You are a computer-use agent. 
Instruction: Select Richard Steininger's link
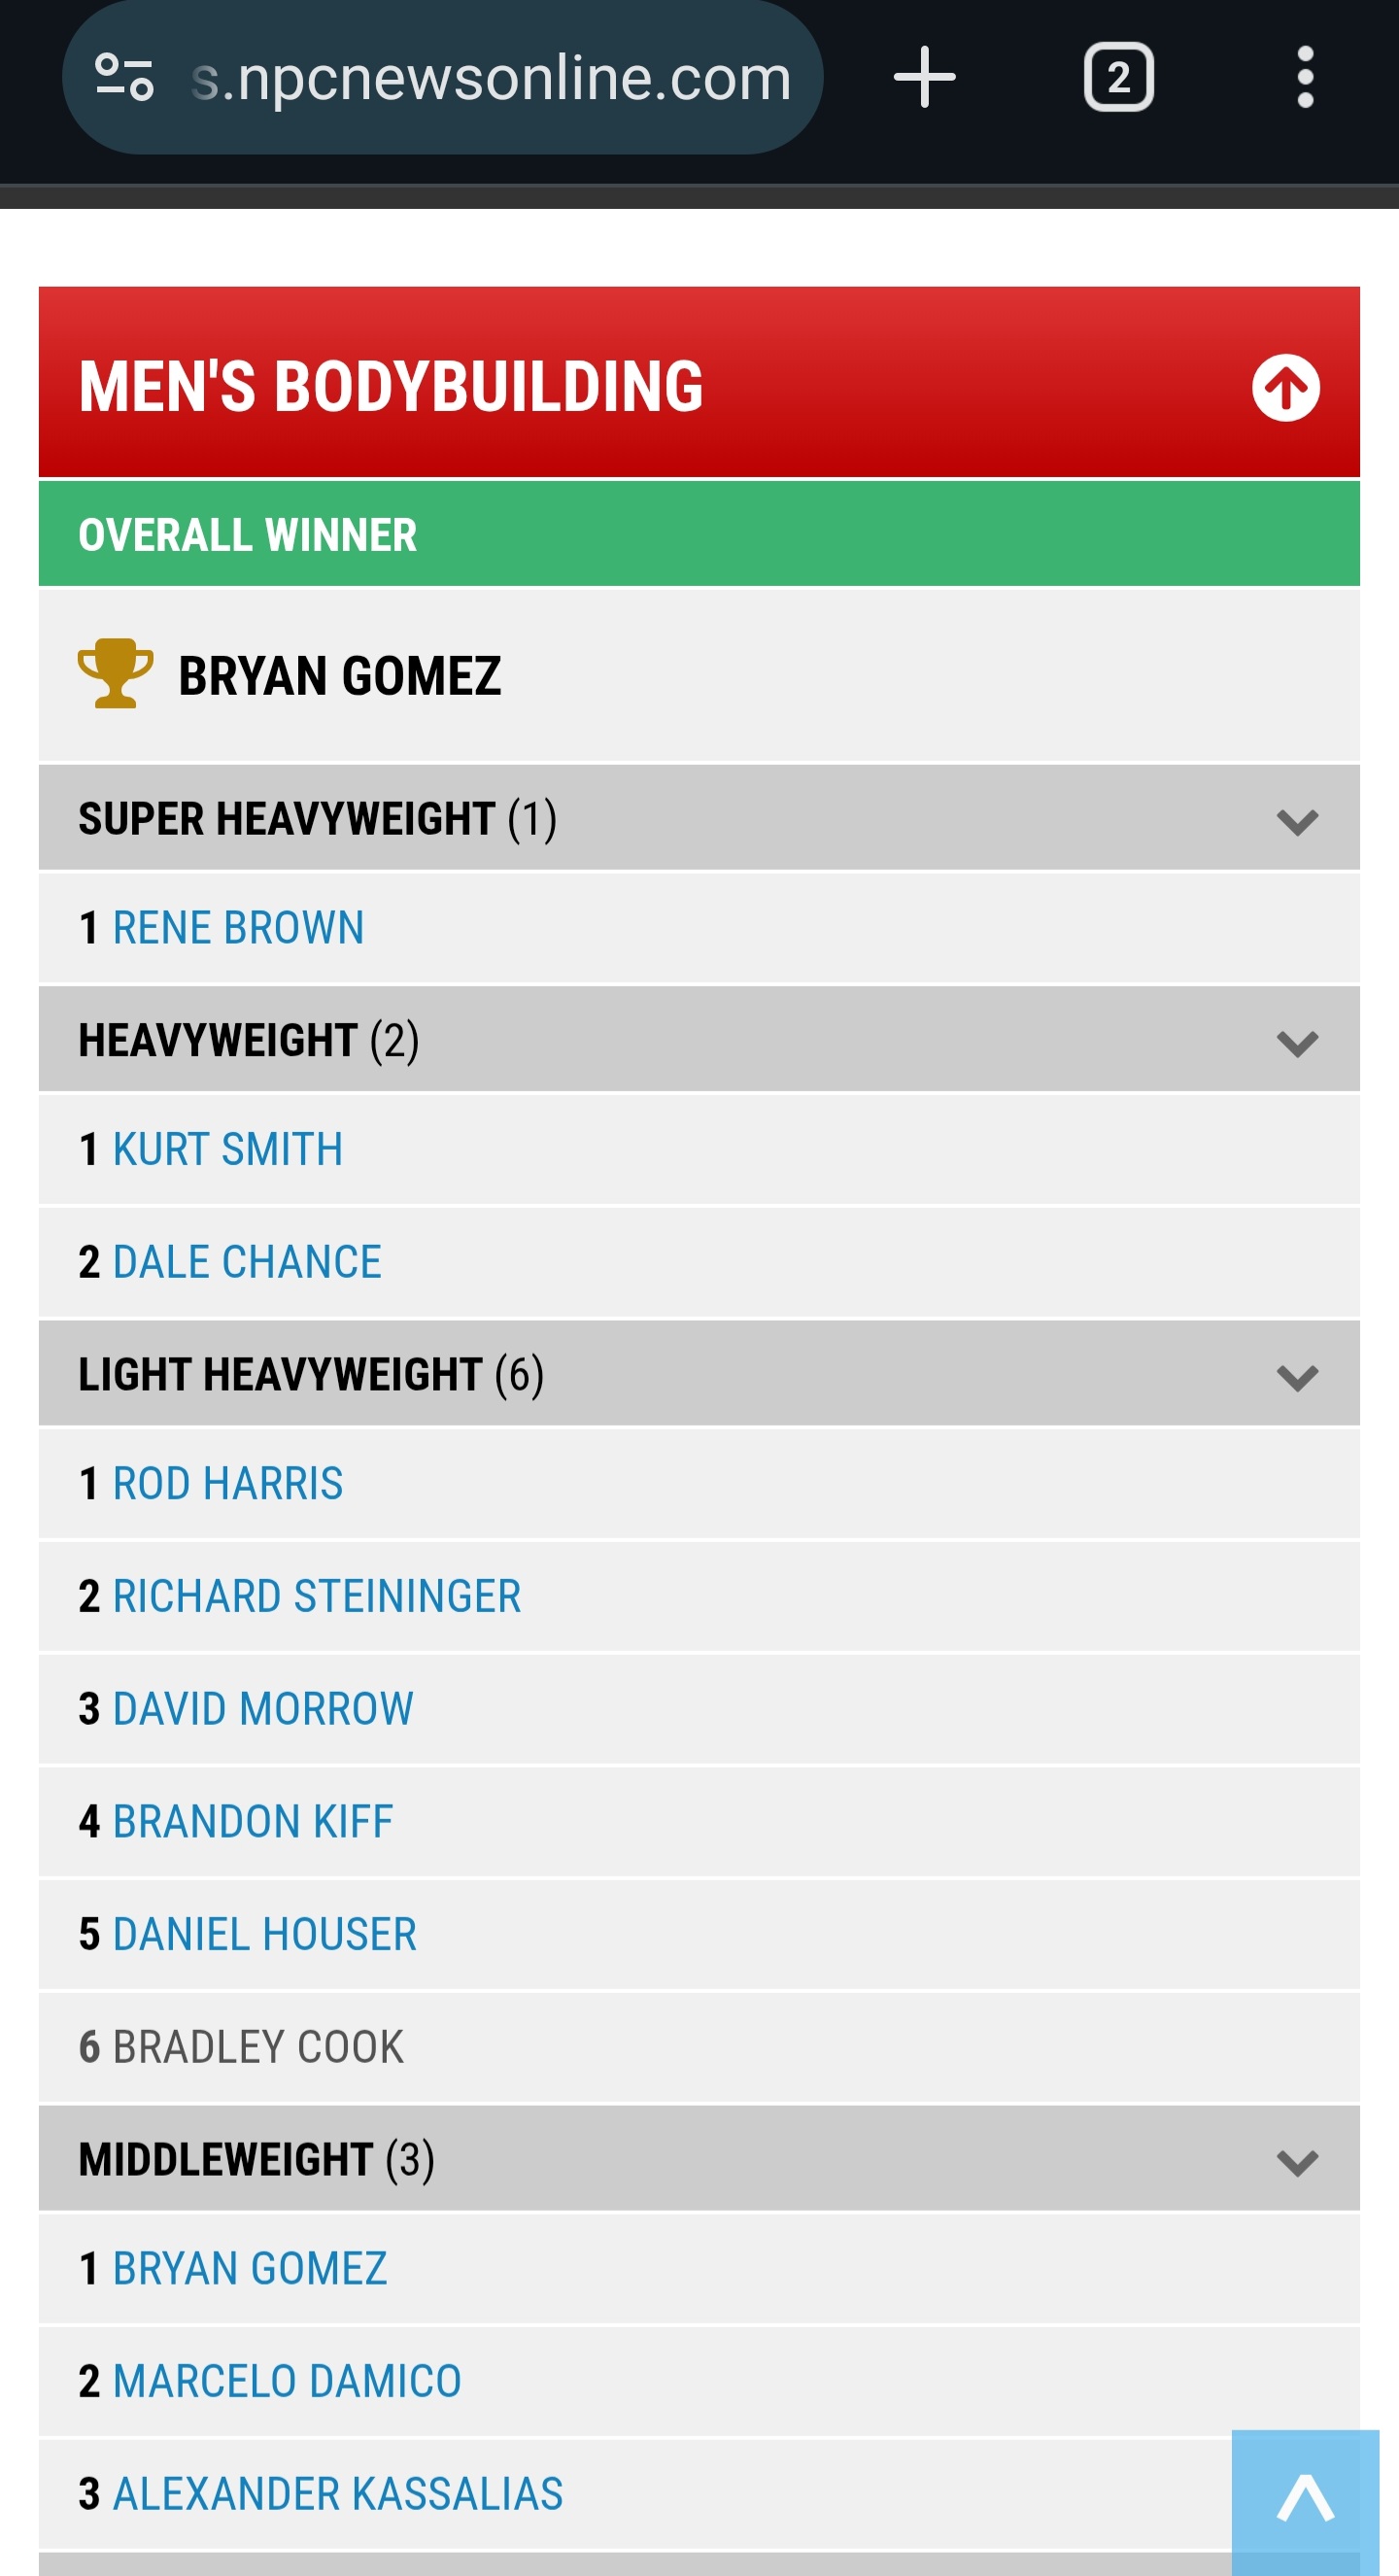tap(317, 1597)
